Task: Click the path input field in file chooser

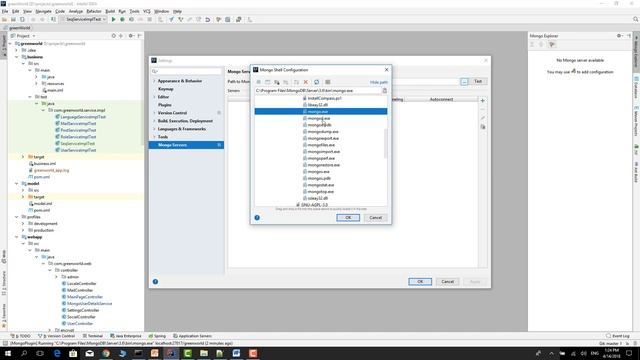Action: click(318, 91)
